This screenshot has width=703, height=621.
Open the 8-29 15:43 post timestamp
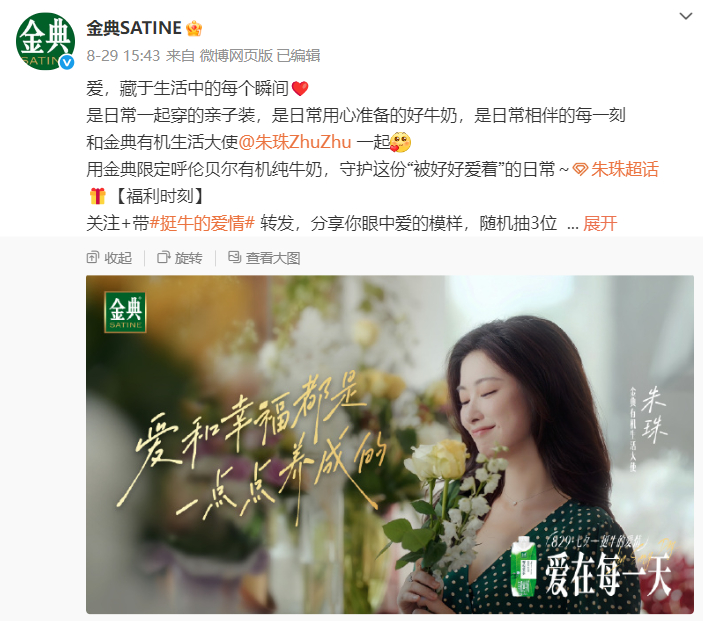pos(123,56)
